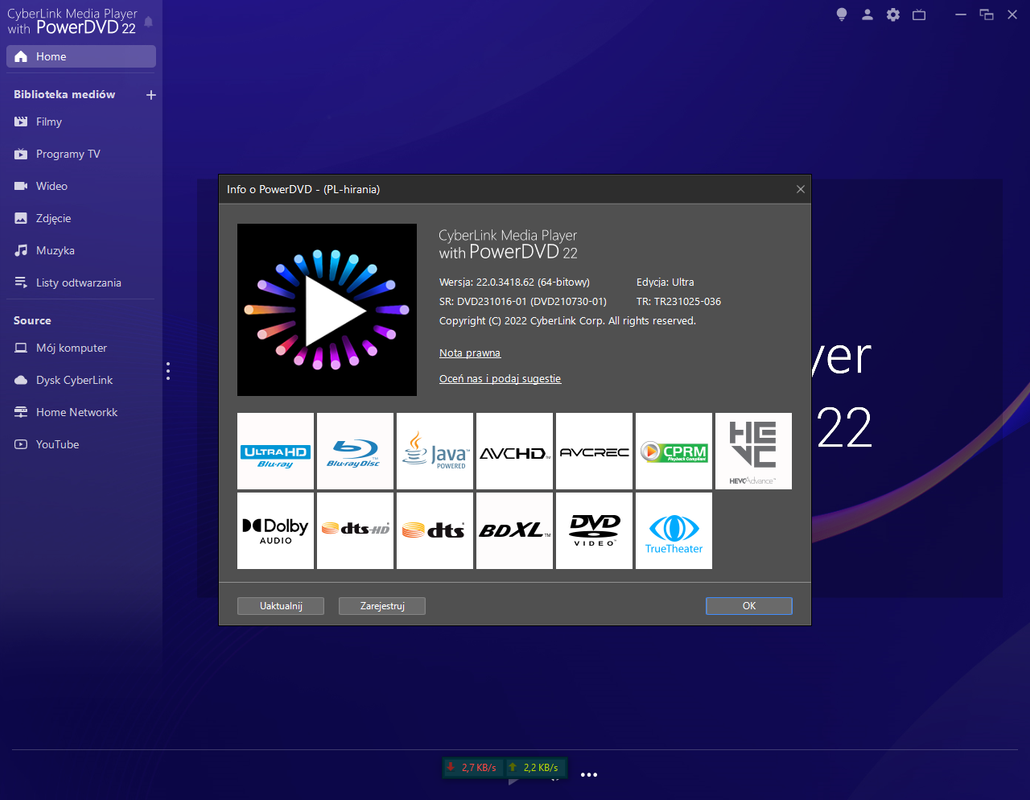
Task: Click the Blu-ray Disc logo
Action: (x=355, y=451)
